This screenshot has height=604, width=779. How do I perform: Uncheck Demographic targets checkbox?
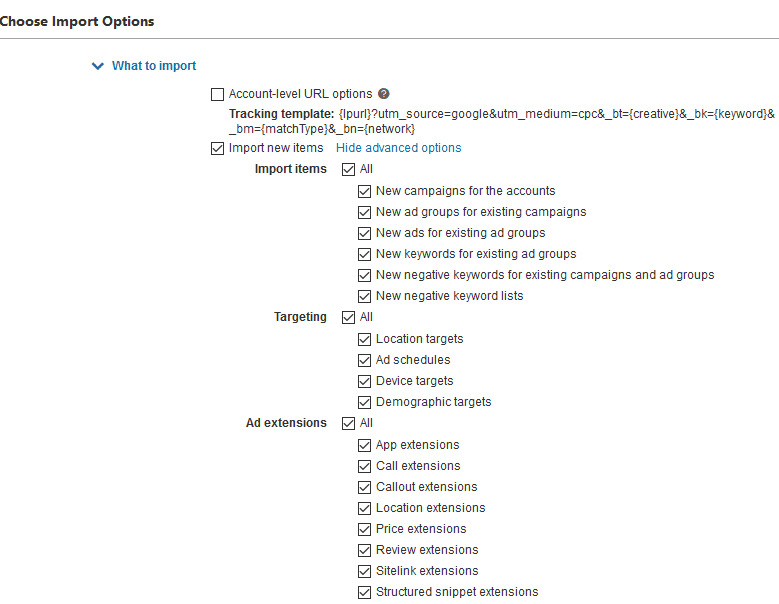364,402
